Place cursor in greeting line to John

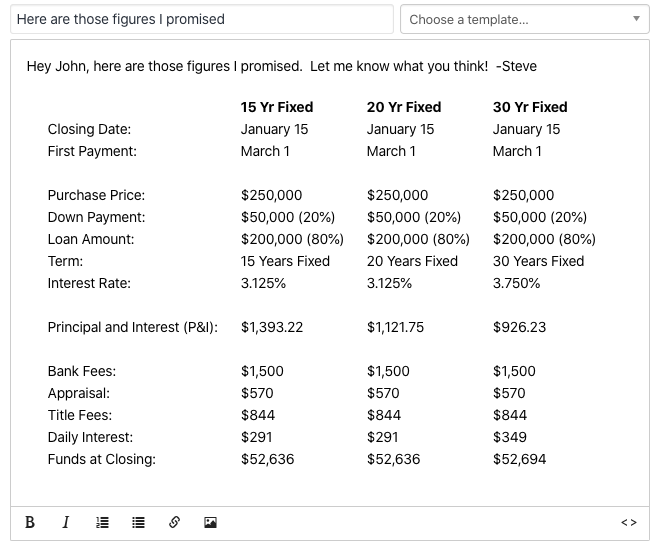pos(282,66)
